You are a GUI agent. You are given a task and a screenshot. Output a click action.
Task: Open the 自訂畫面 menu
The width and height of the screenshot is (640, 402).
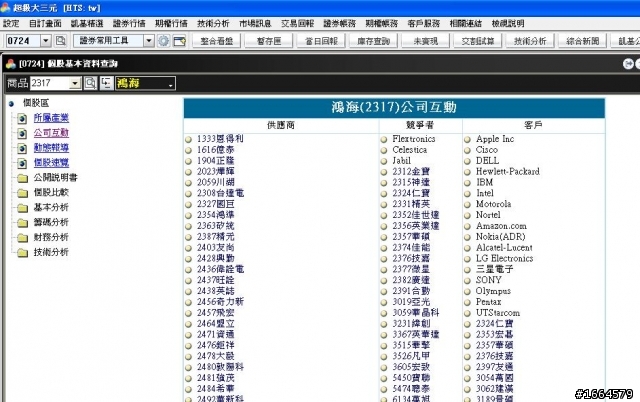click(45, 23)
